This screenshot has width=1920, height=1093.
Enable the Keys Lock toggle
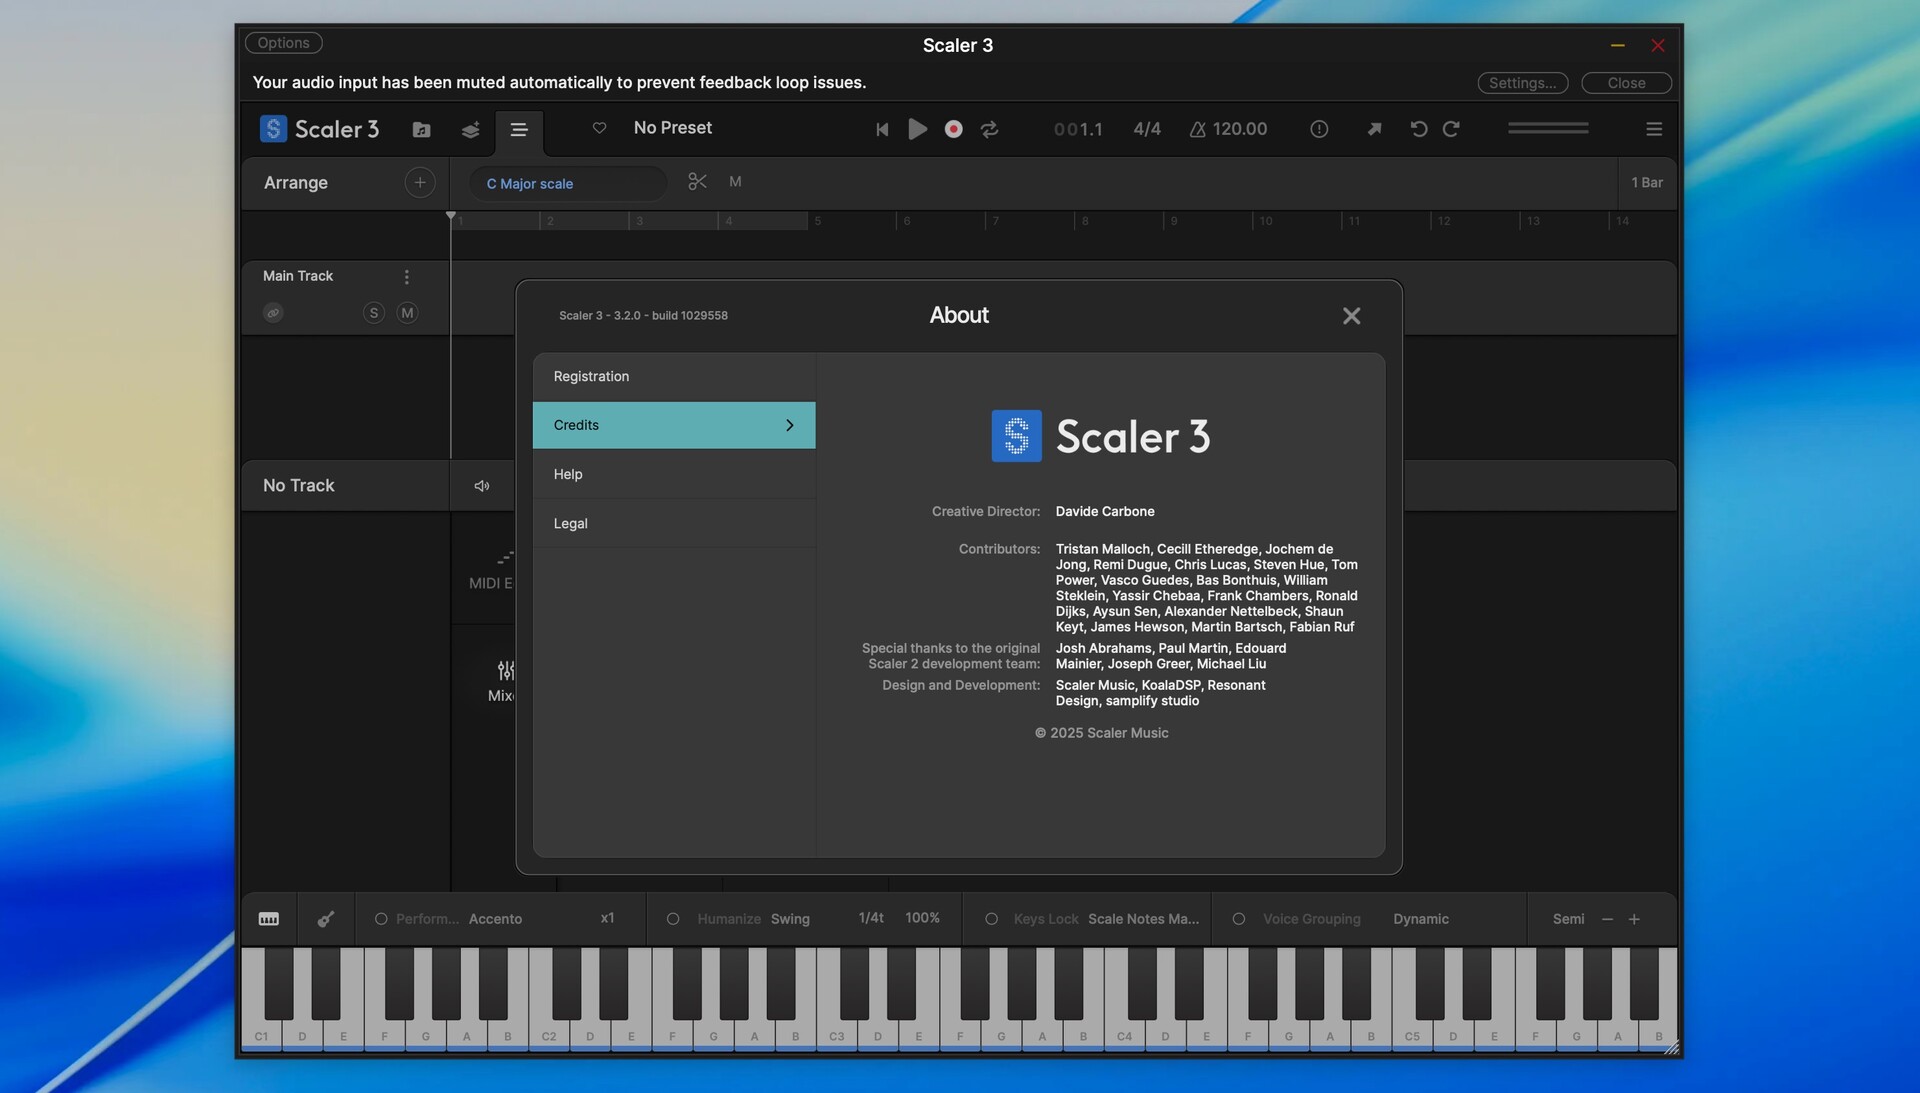(991, 919)
